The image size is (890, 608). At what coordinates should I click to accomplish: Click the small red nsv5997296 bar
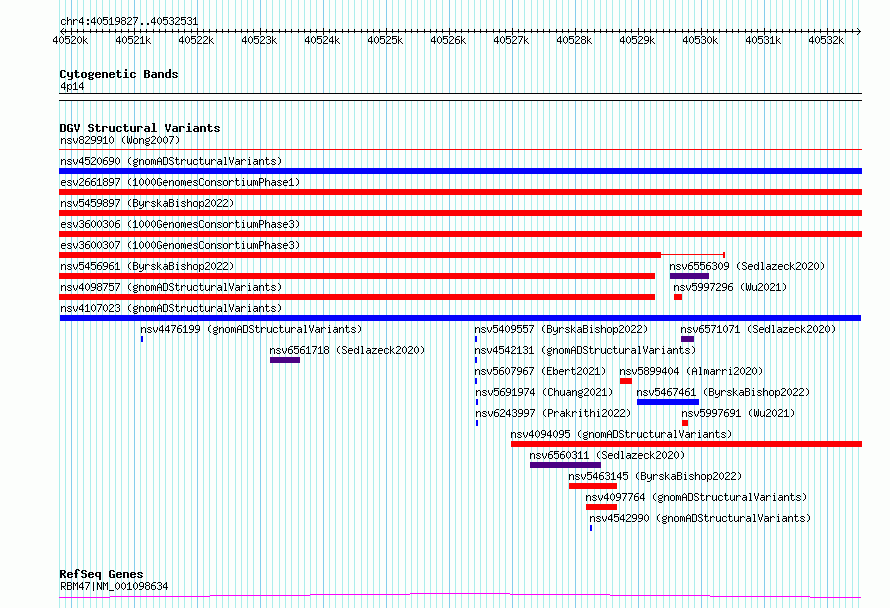pyautogui.click(x=678, y=297)
